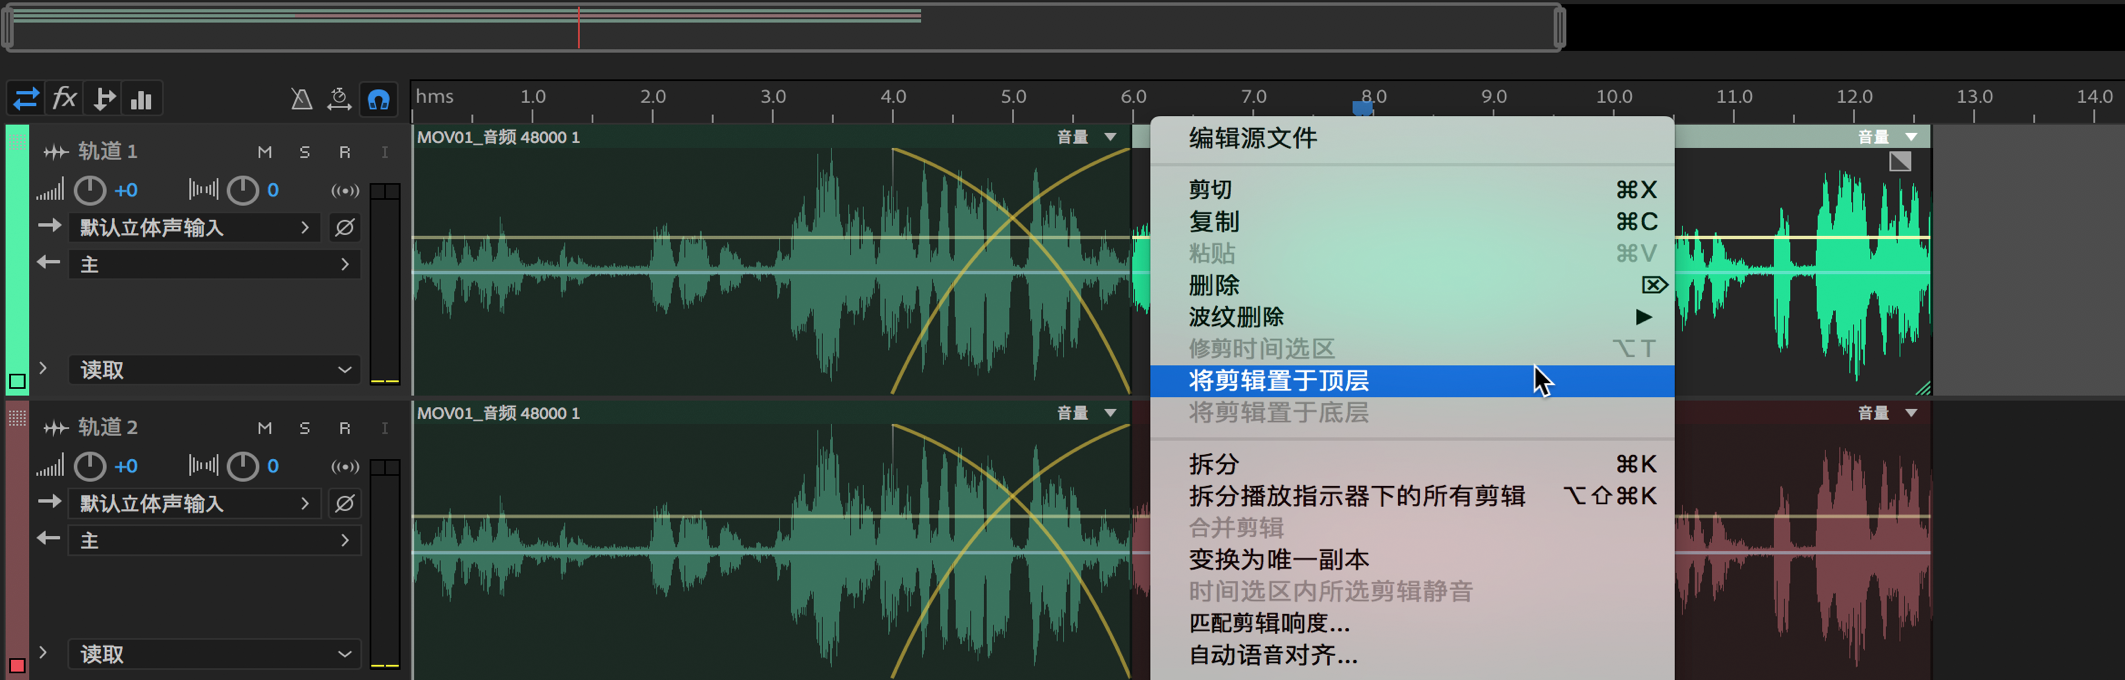Solo Track 2 with S button

coord(305,428)
